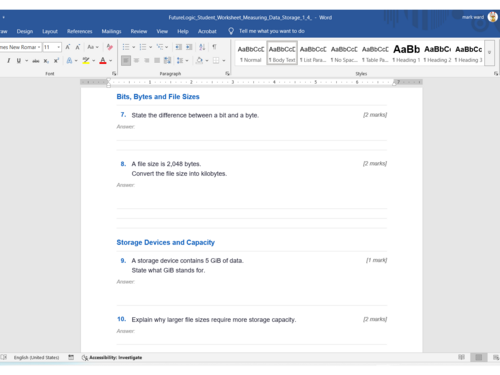Apply the Text Effects icon
Screen dimensions: 500x375
[x=69, y=60]
